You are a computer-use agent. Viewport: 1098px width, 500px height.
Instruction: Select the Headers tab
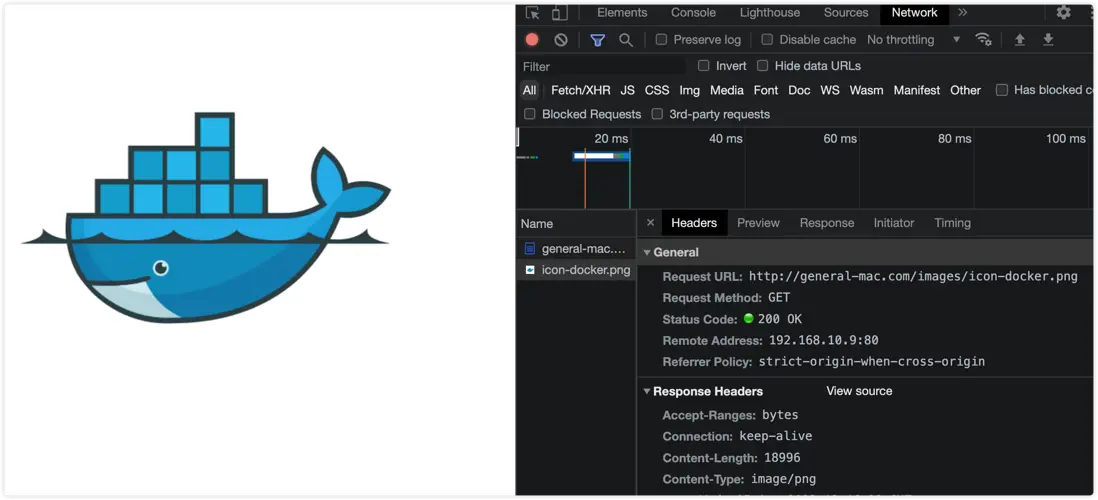(694, 223)
